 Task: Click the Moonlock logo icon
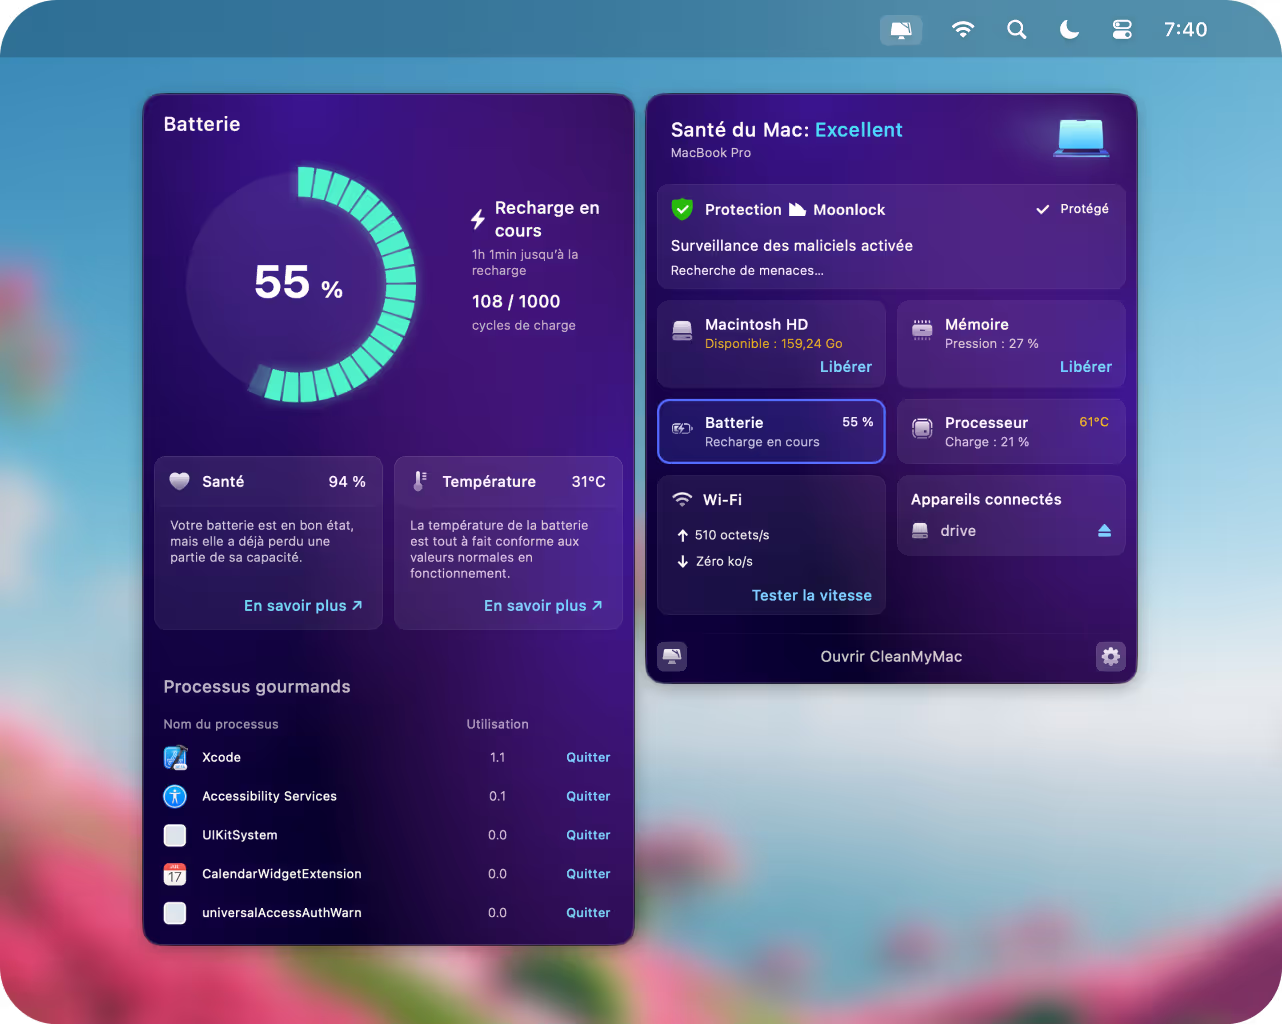coord(797,209)
